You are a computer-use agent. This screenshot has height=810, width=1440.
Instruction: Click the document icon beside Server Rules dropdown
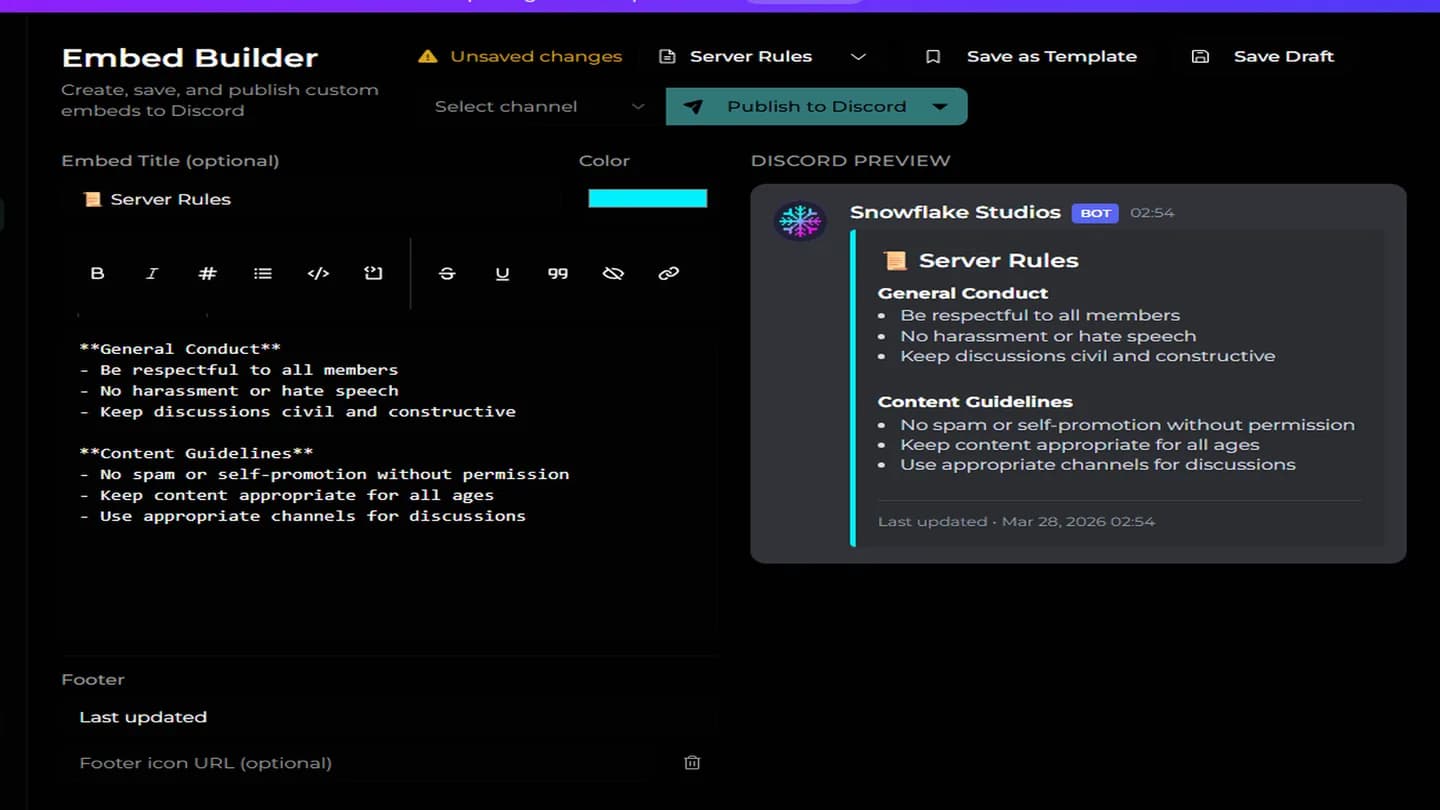pyautogui.click(x=667, y=56)
